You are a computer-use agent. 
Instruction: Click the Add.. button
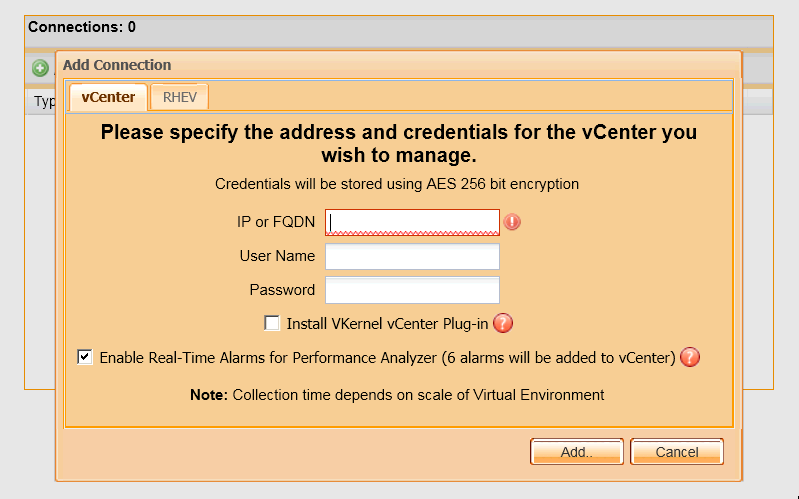coord(576,452)
